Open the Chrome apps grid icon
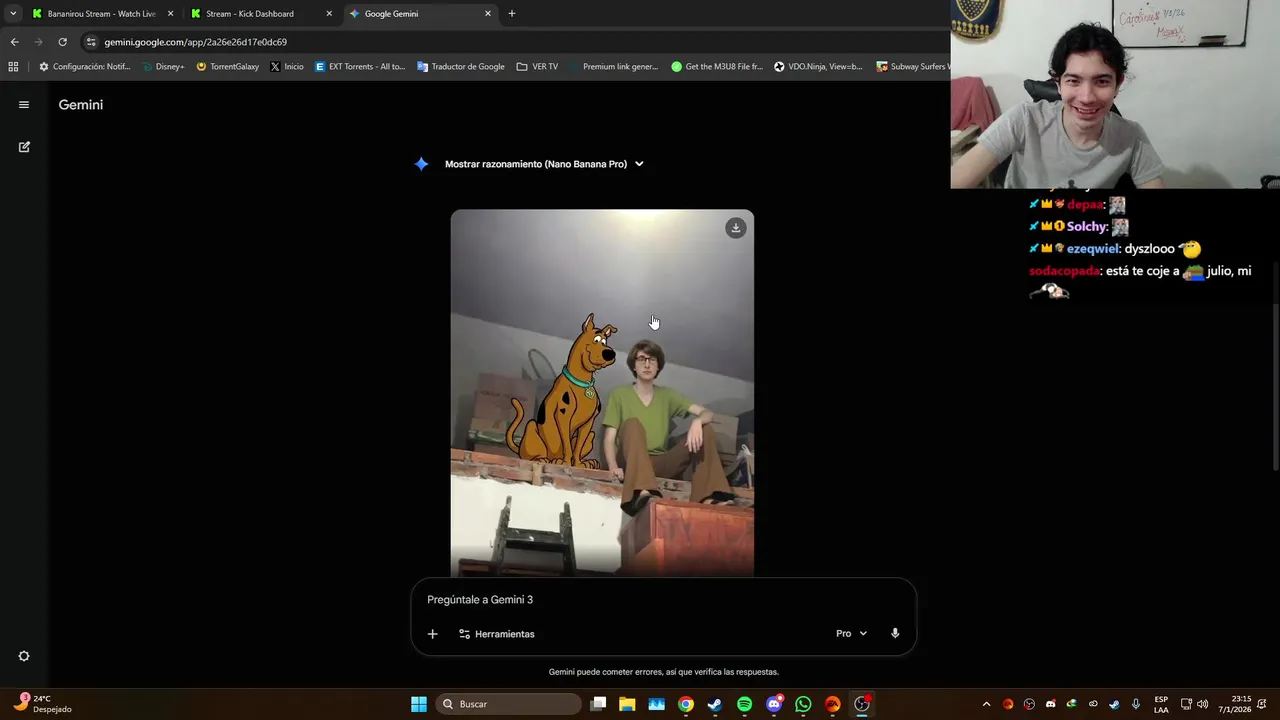This screenshot has height=720, width=1280. pos(13,67)
